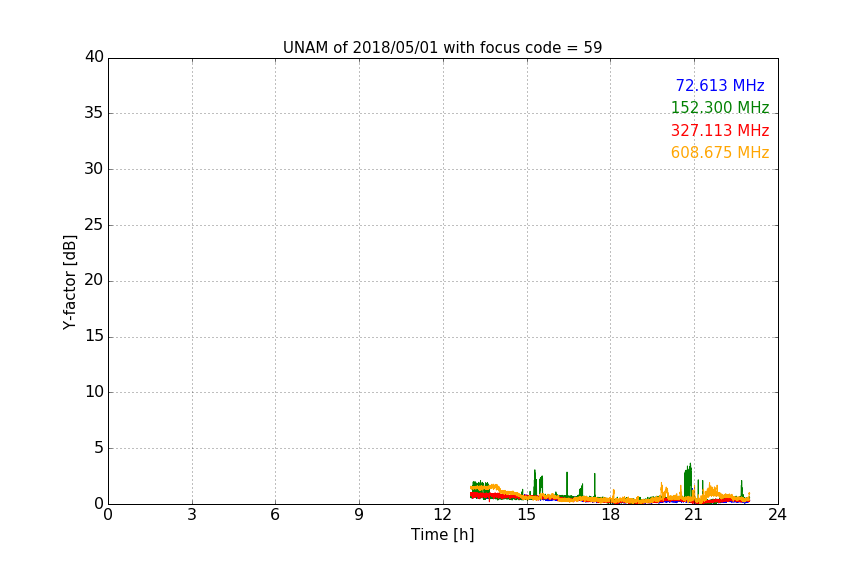Click the x-axis tick label '21'

[694, 515]
